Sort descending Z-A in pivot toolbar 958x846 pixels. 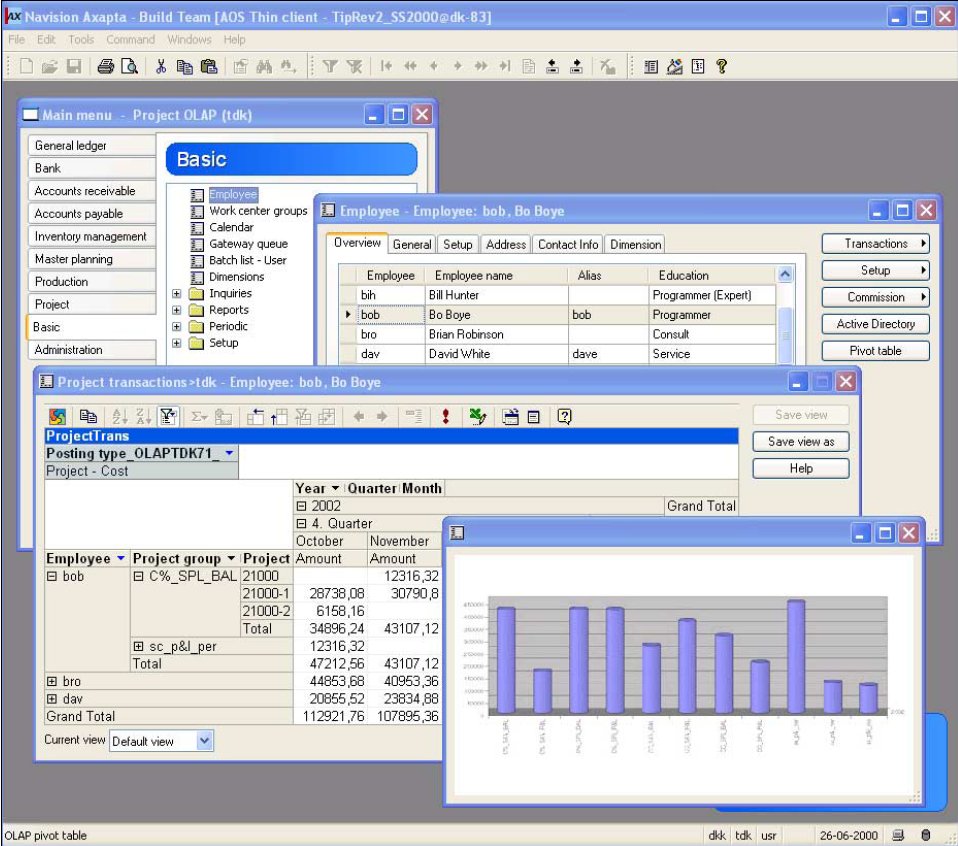[x=144, y=417]
